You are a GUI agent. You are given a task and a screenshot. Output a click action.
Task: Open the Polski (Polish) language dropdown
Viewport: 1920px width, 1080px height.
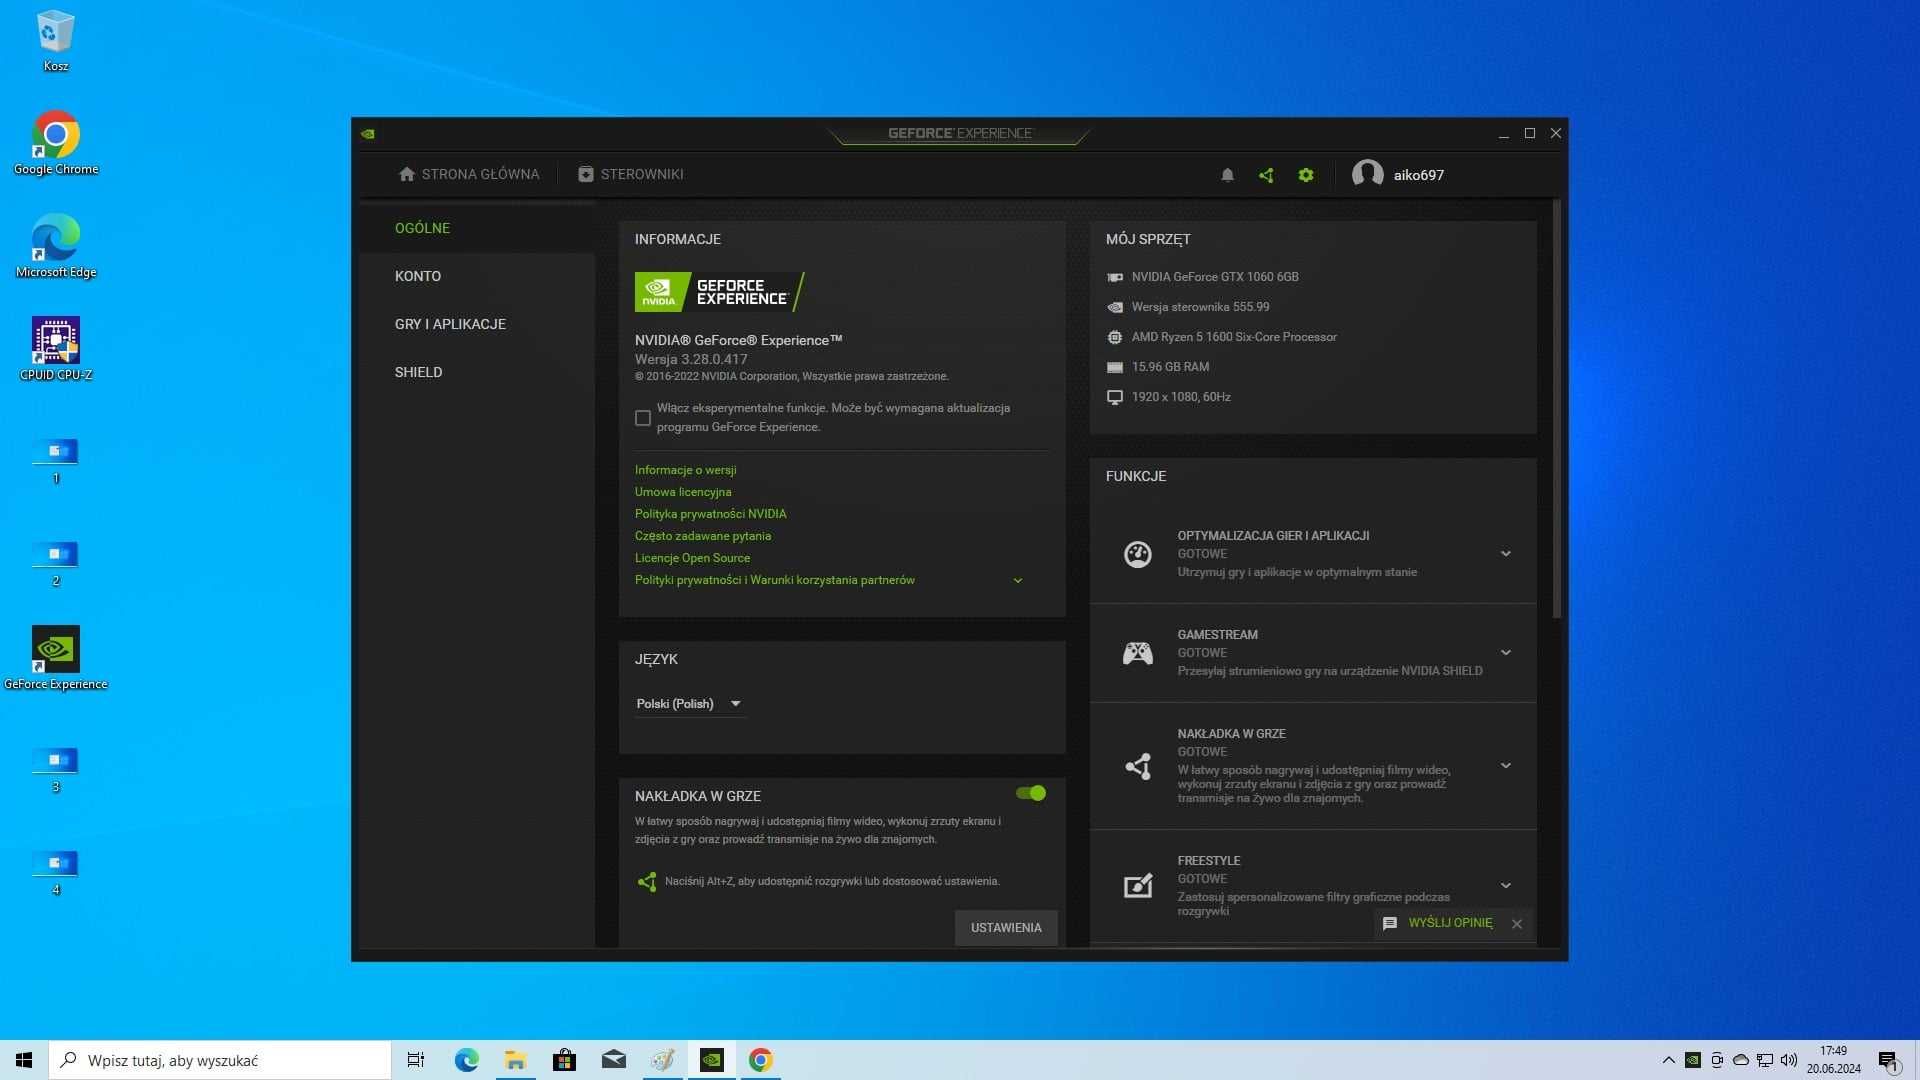690,704
